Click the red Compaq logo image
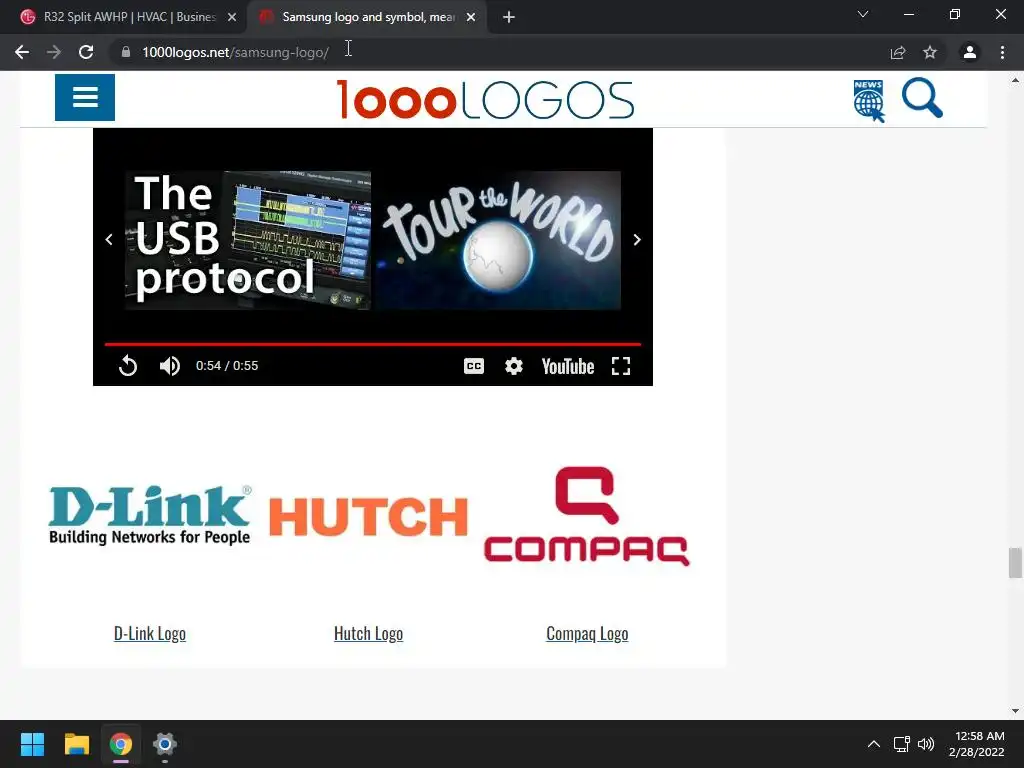 point(586,516)
